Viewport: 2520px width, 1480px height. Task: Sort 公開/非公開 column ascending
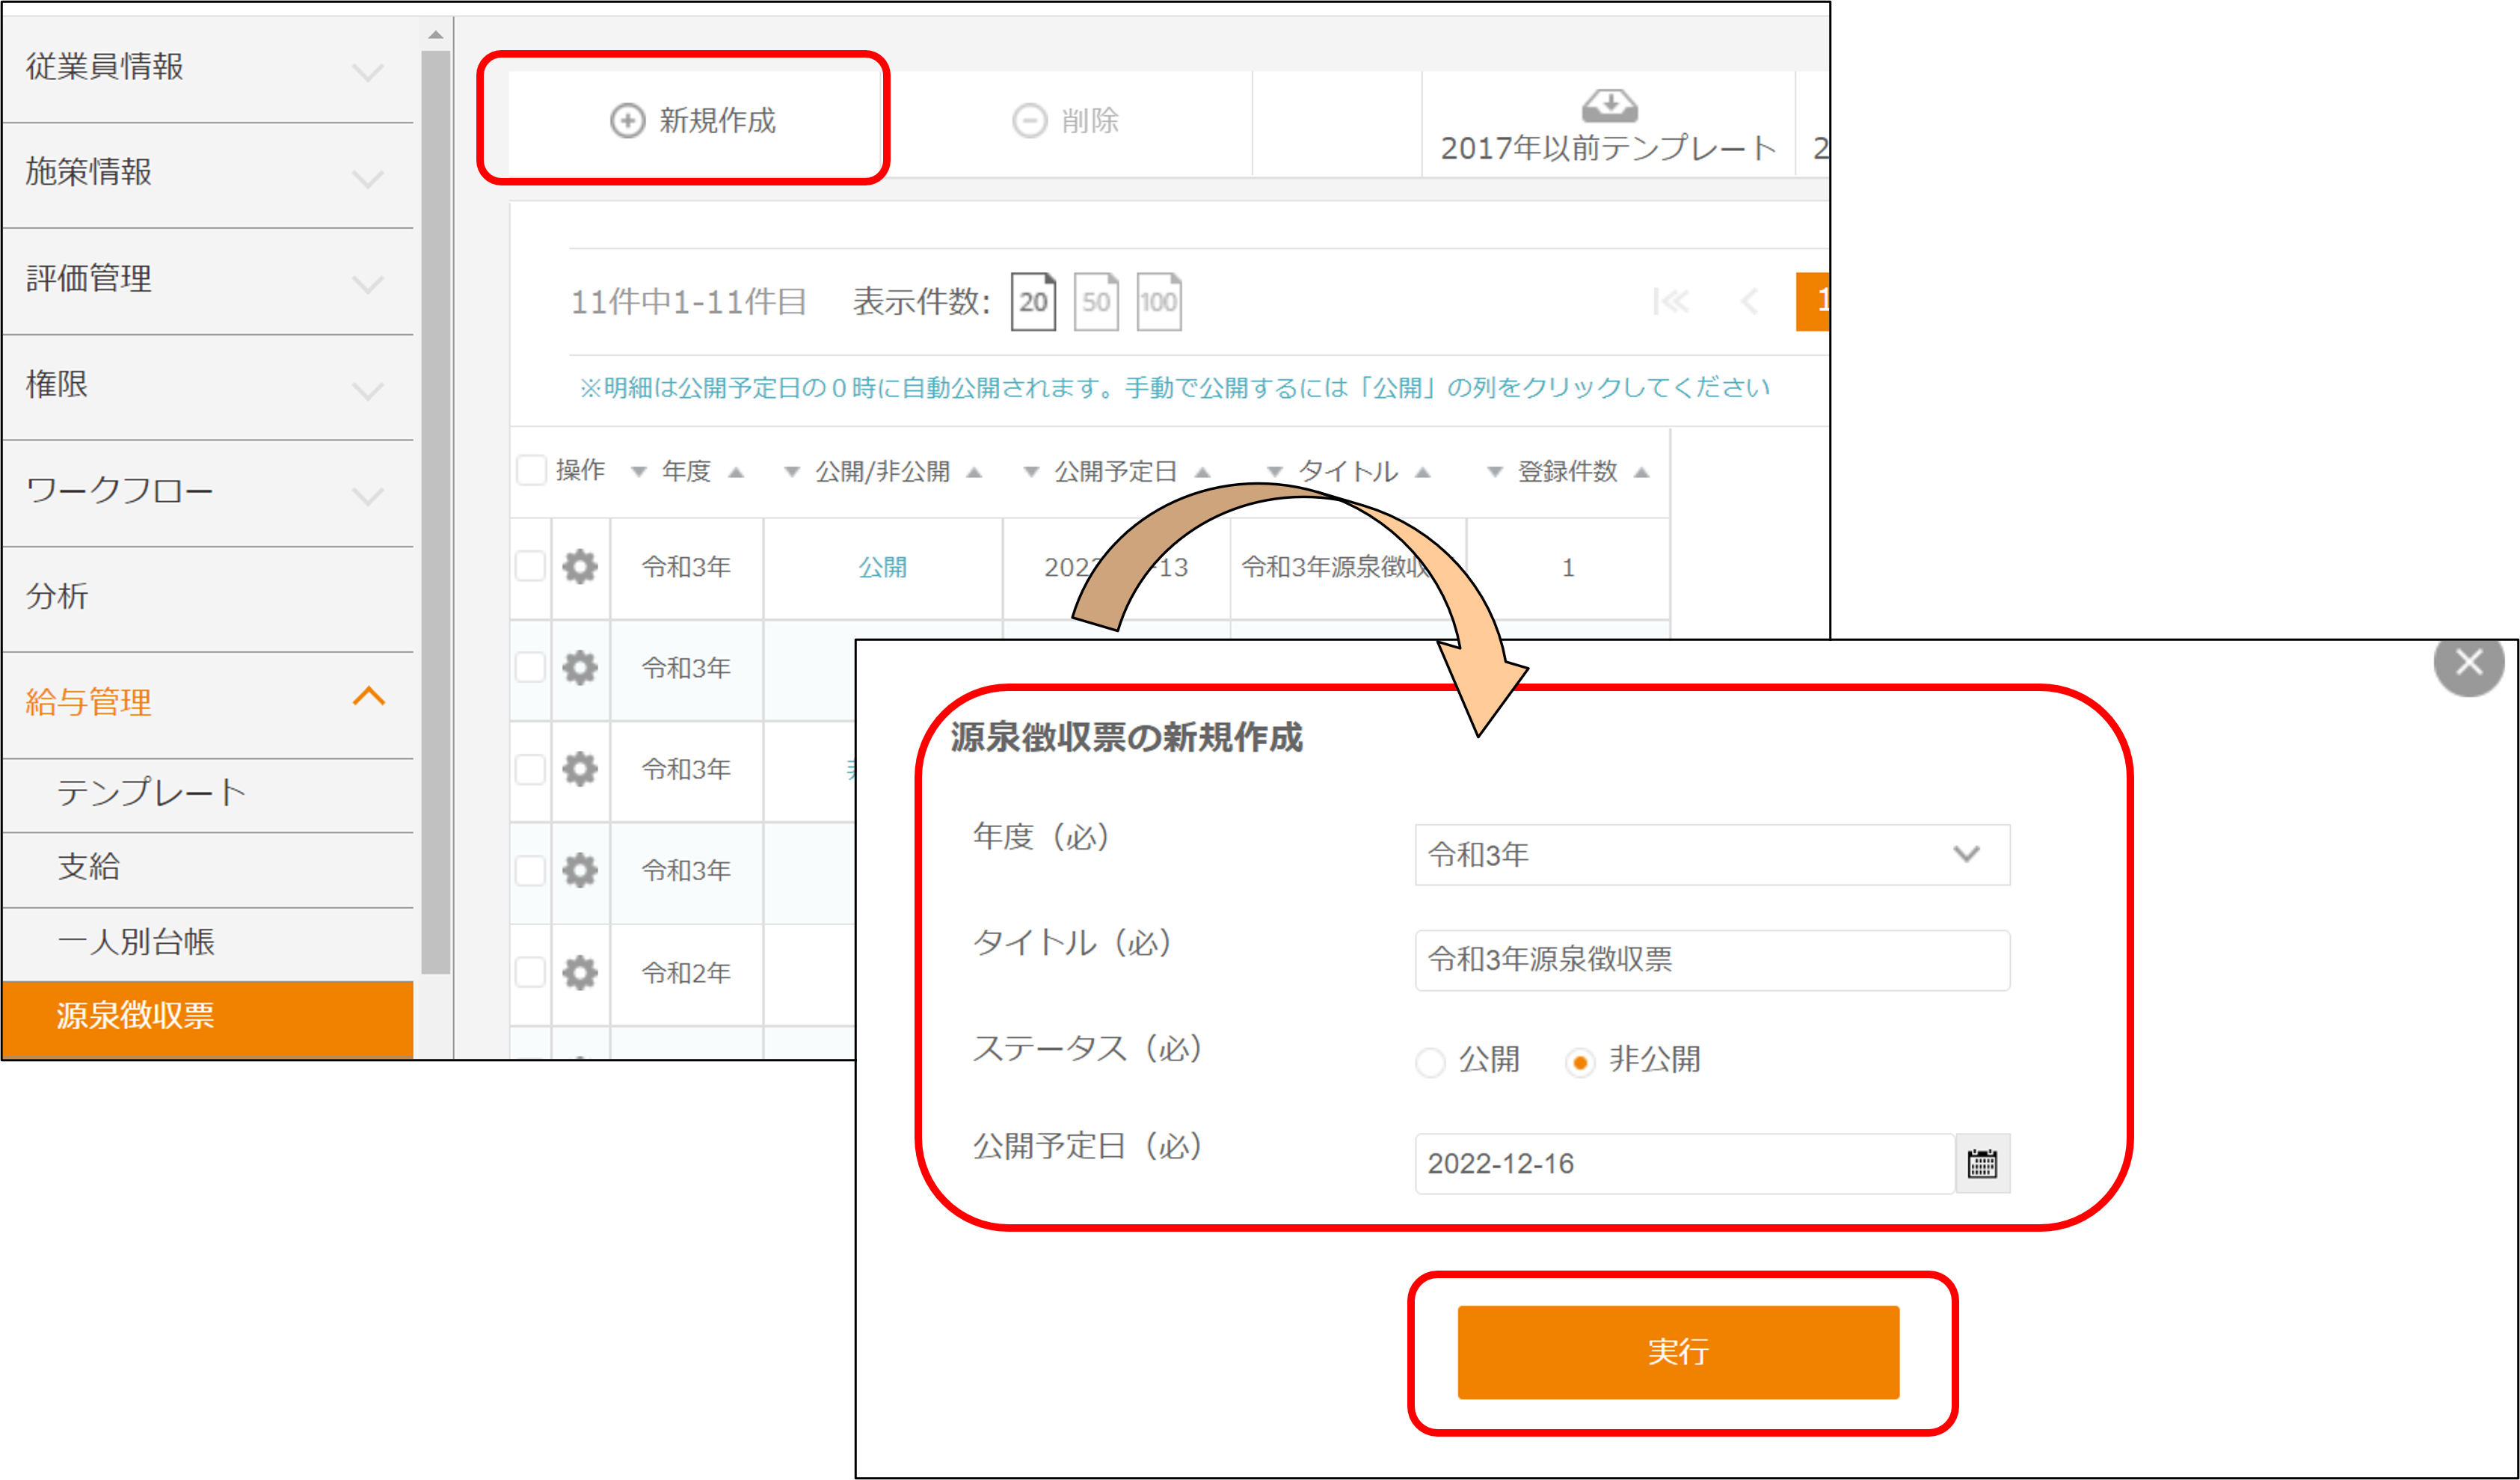coord(974,472)
